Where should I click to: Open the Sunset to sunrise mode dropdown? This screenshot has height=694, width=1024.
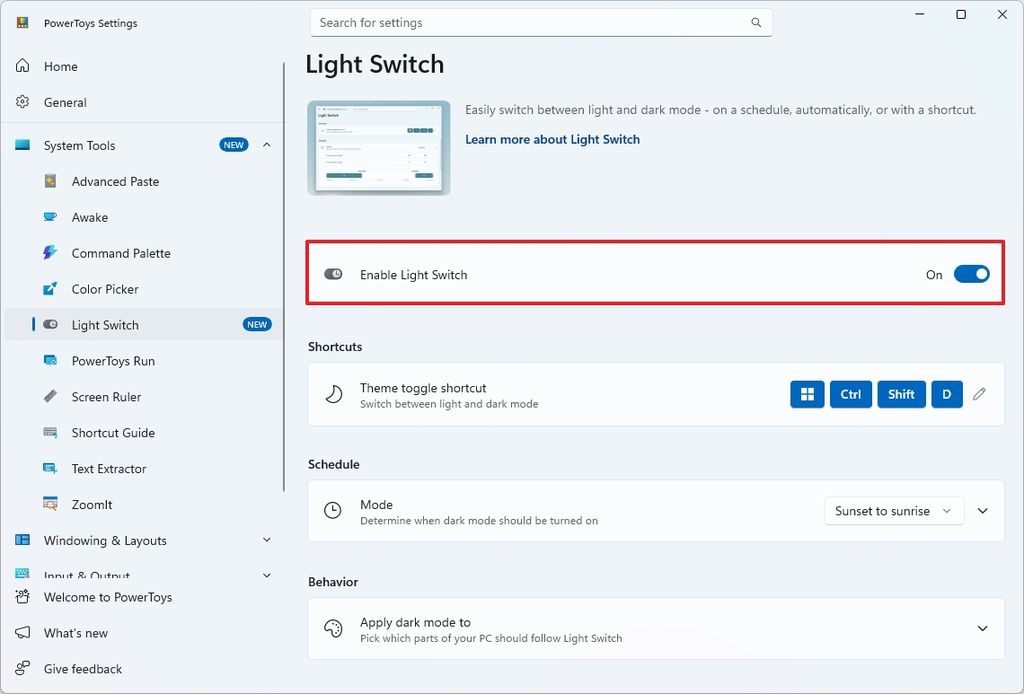[894, 511]
